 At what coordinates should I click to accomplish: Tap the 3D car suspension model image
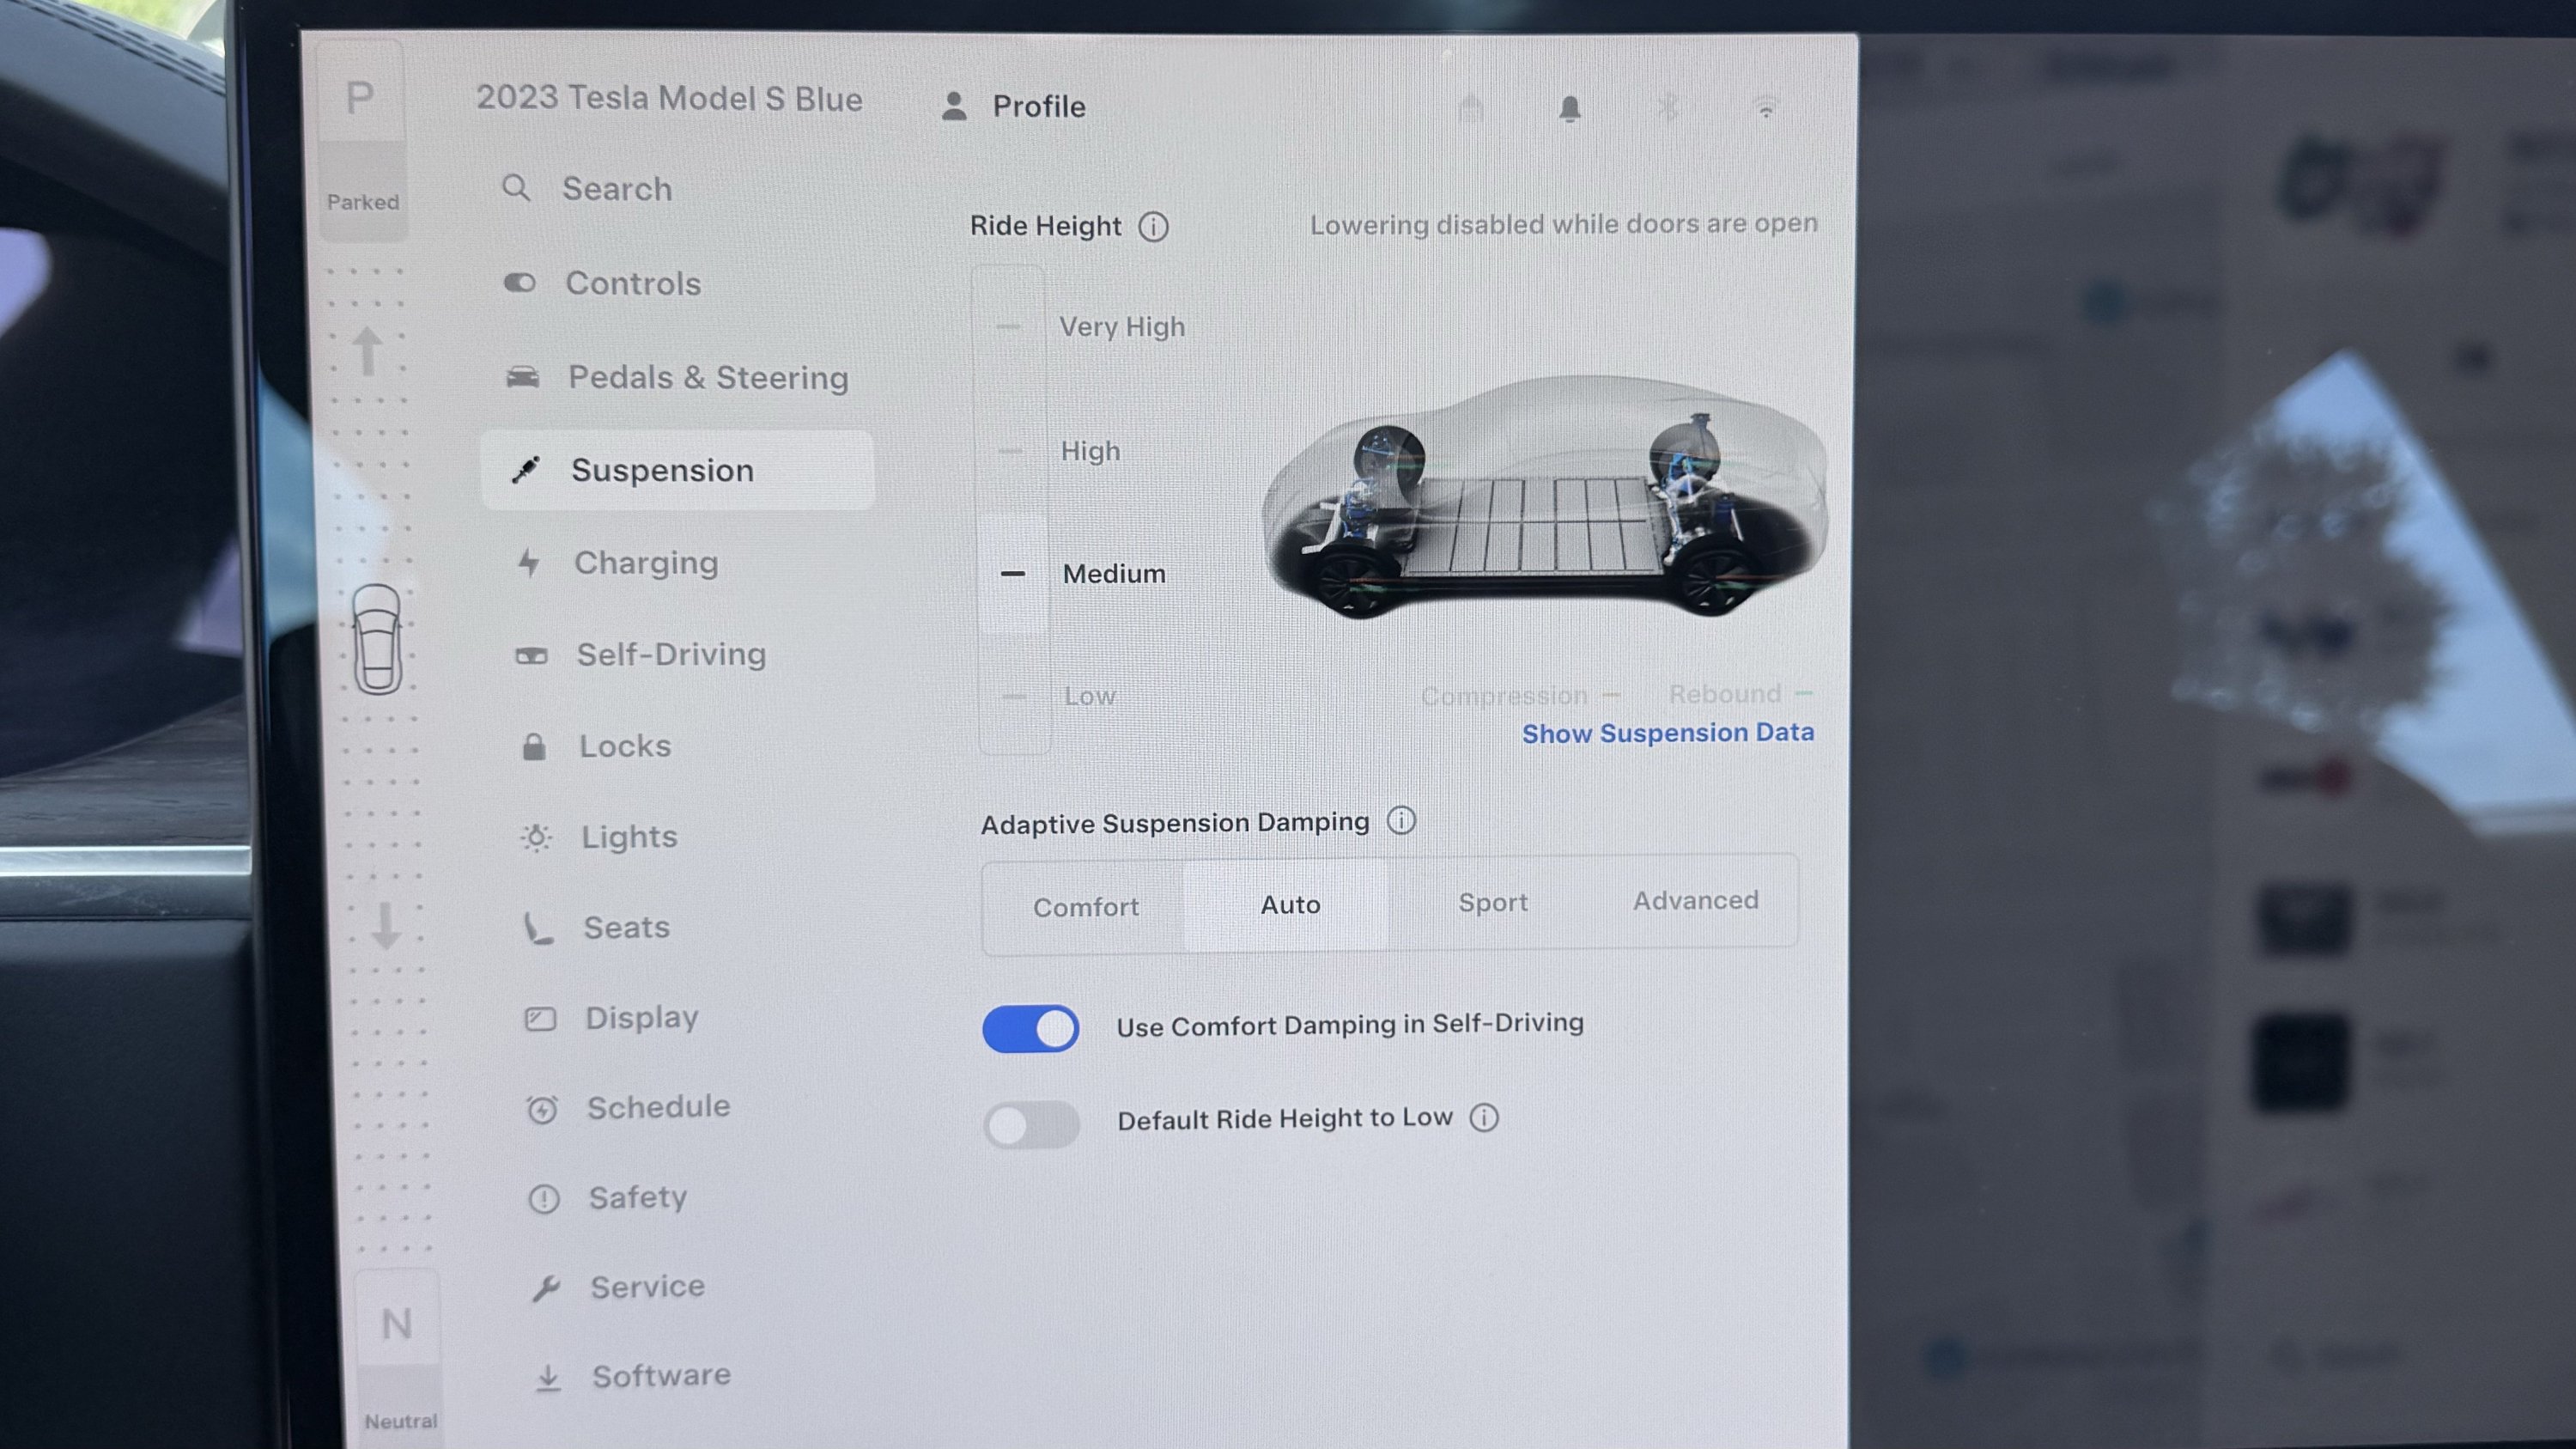pos(1545,497)
